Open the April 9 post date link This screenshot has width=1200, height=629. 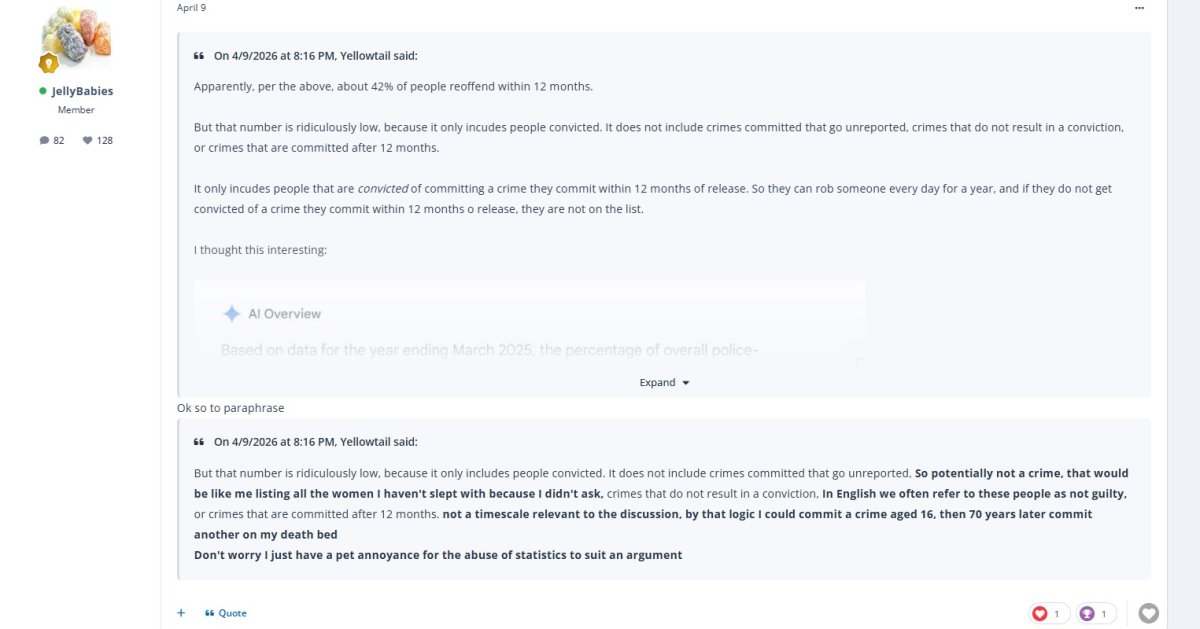click(191, 8)
